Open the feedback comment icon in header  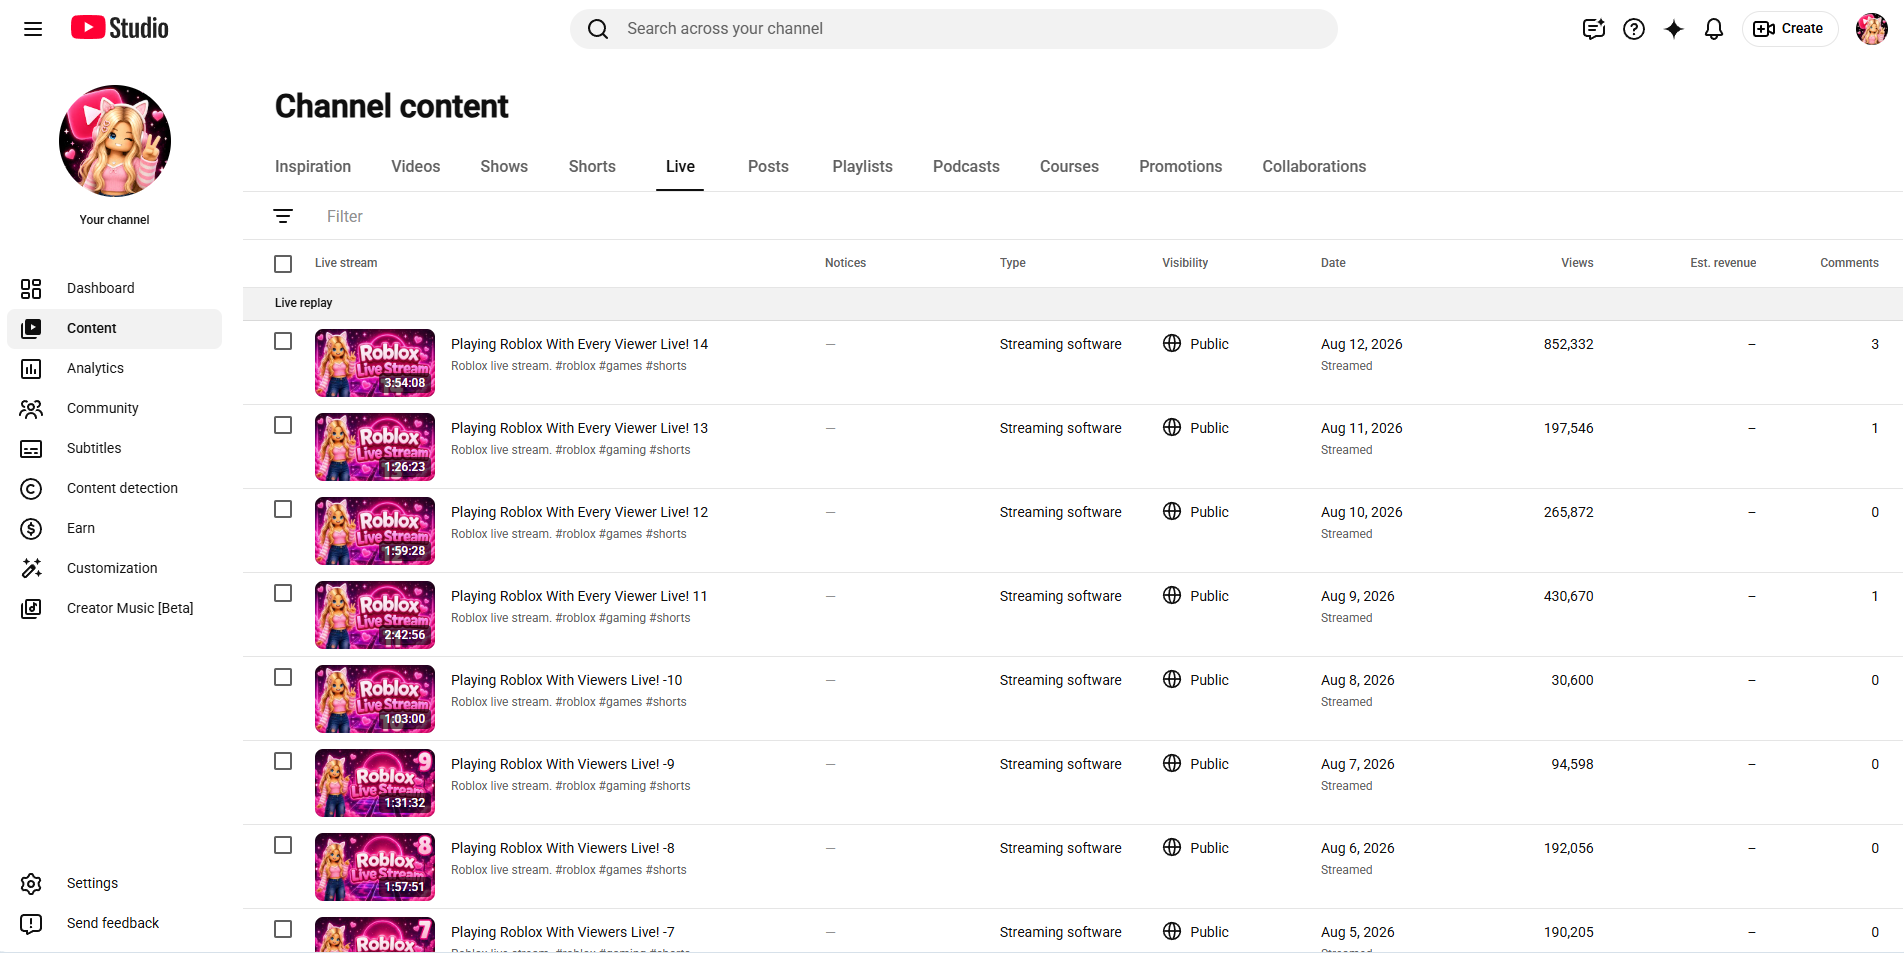[1594, 29]
